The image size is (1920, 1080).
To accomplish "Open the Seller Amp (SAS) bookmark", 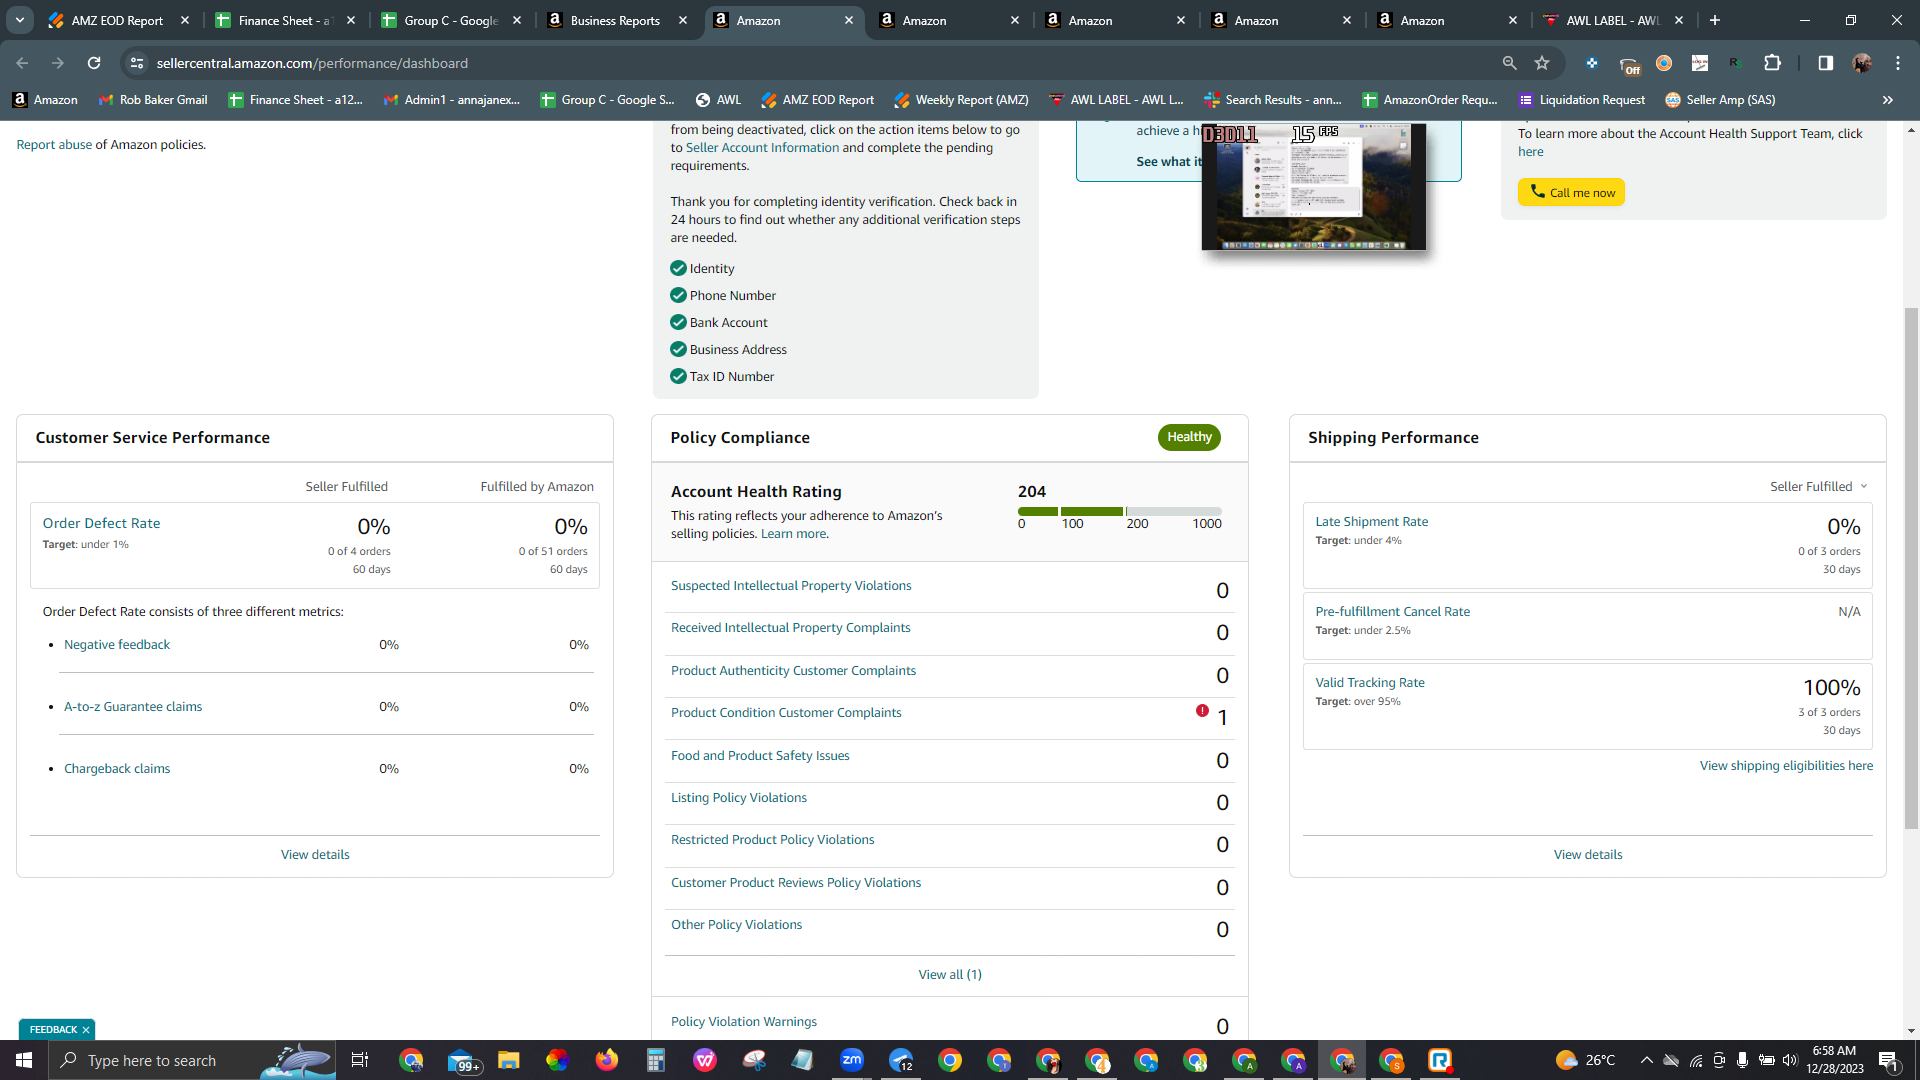I will (x=1720, y=100).
